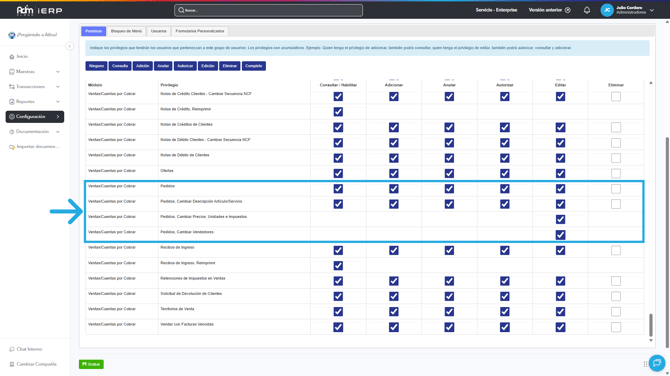The height and width of the screenshot is (376, 670).
Task: Click the search magnifier icon
Action: tap(181, 10)
